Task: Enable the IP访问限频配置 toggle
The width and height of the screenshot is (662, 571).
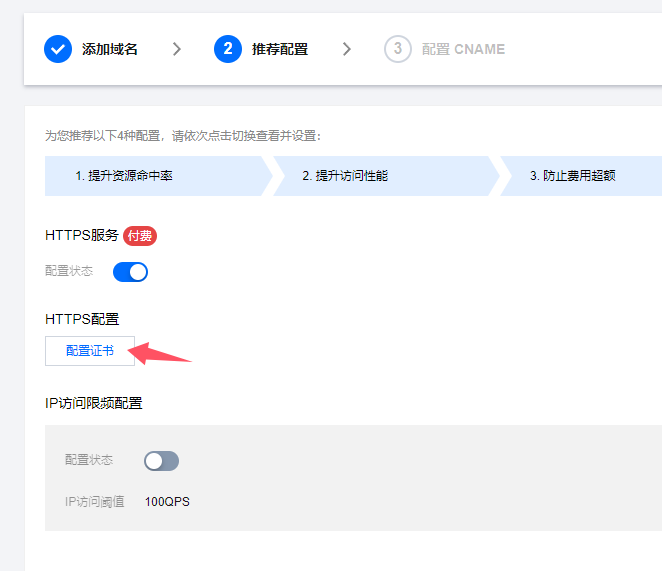Action: point(161,460)
